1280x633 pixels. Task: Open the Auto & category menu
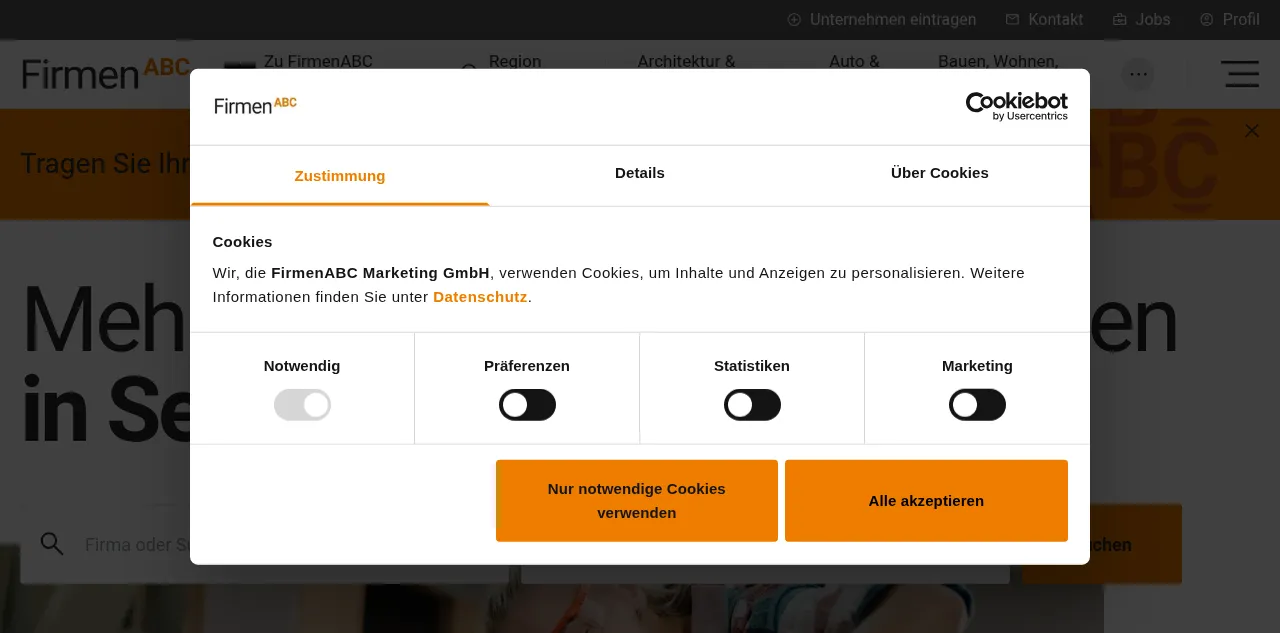tap(854, 62)
